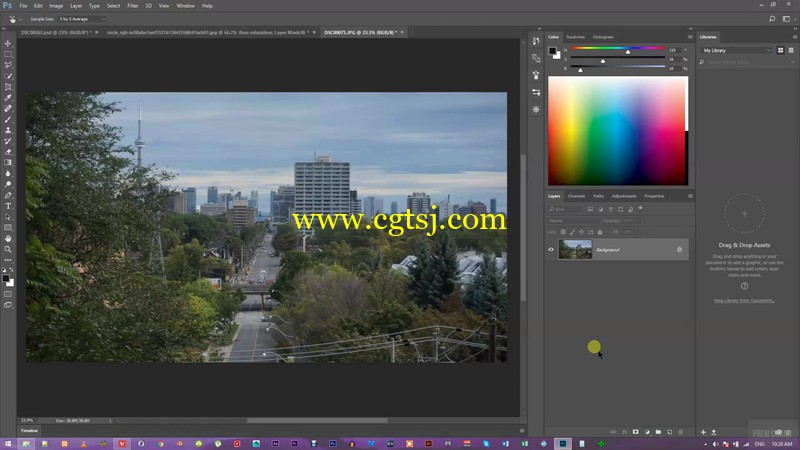This screenshot has width=800, height=450.
Task: Select the Dodge tool
Action: [8, 184]
